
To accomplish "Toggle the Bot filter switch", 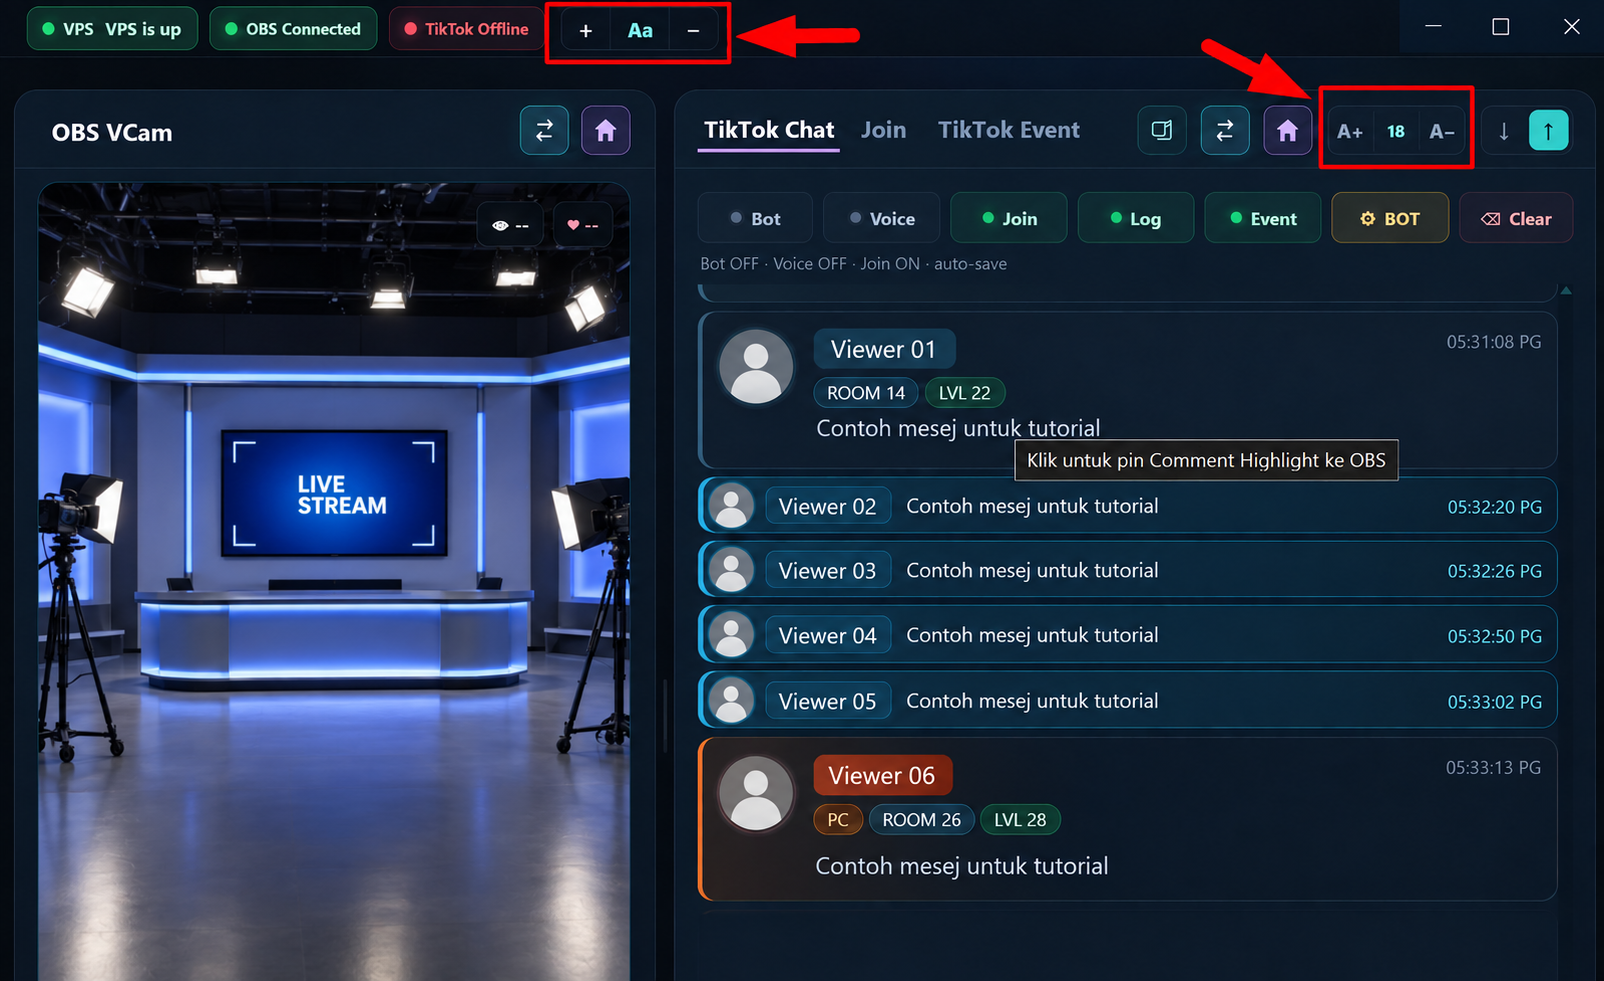I will [x=755, y=218].
